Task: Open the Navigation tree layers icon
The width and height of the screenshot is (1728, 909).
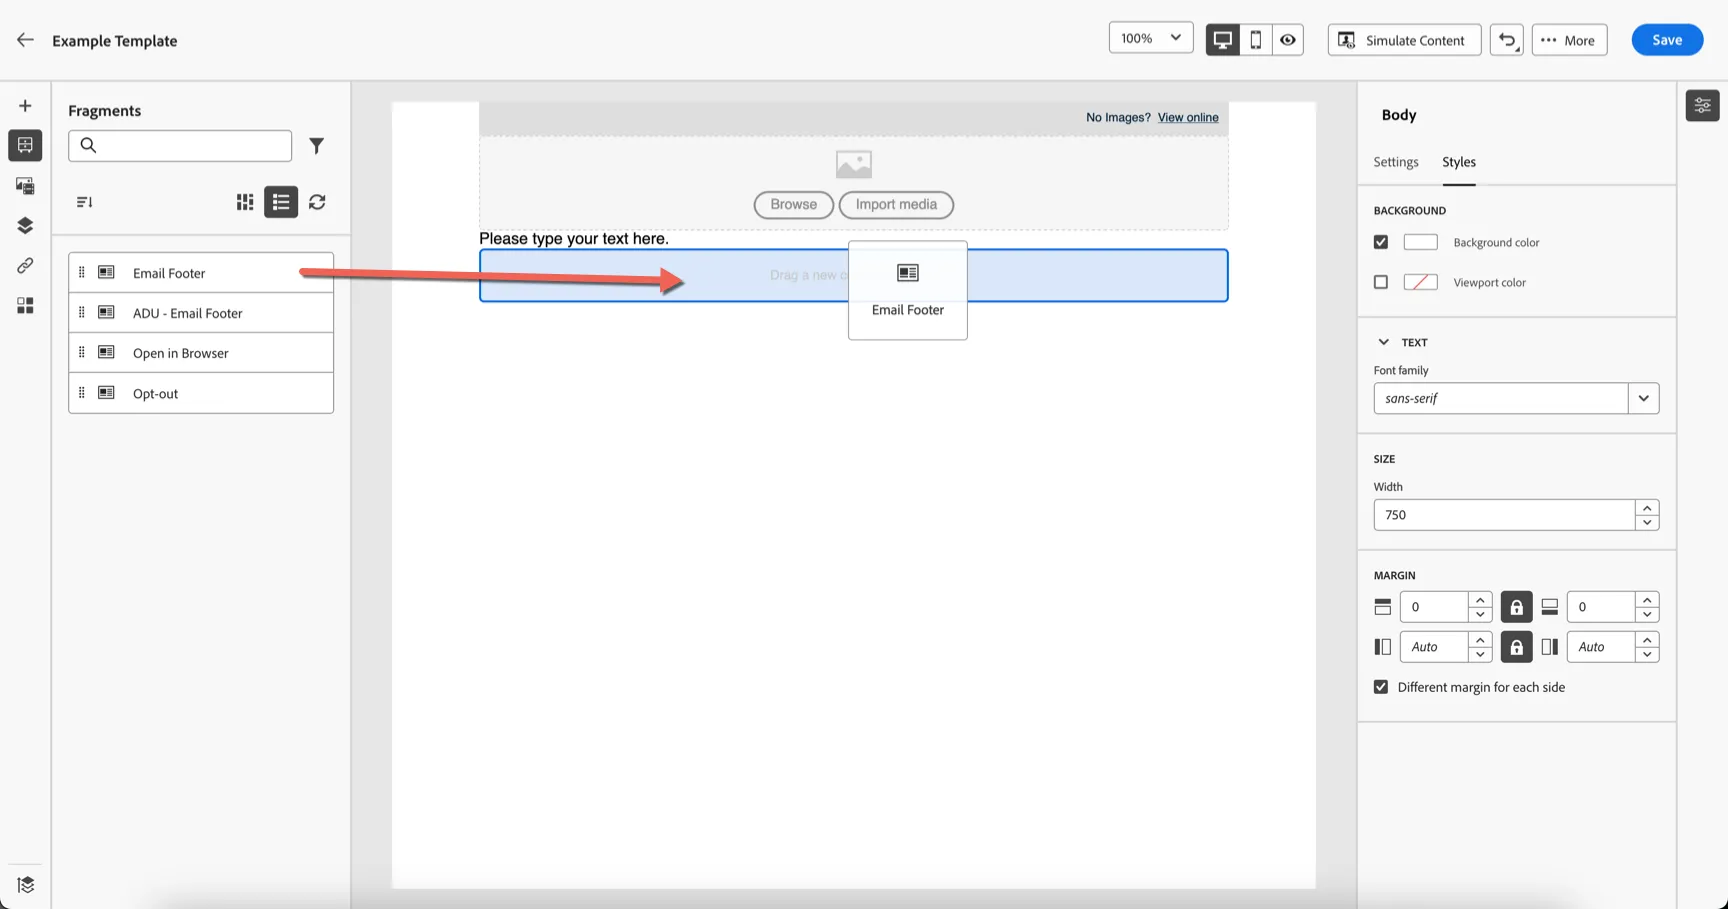Action: [25, 226]
